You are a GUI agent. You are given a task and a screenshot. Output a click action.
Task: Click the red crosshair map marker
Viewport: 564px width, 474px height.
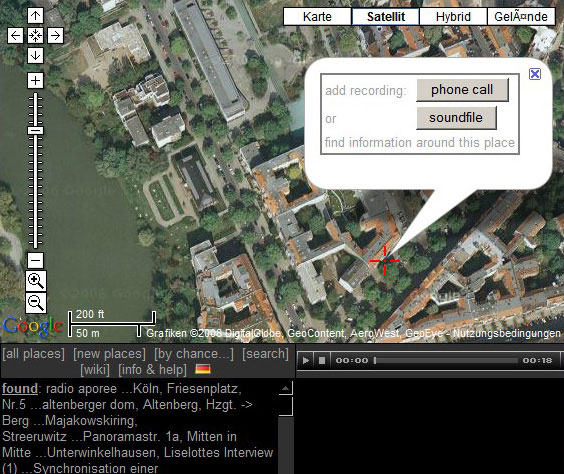coord(385,261)
